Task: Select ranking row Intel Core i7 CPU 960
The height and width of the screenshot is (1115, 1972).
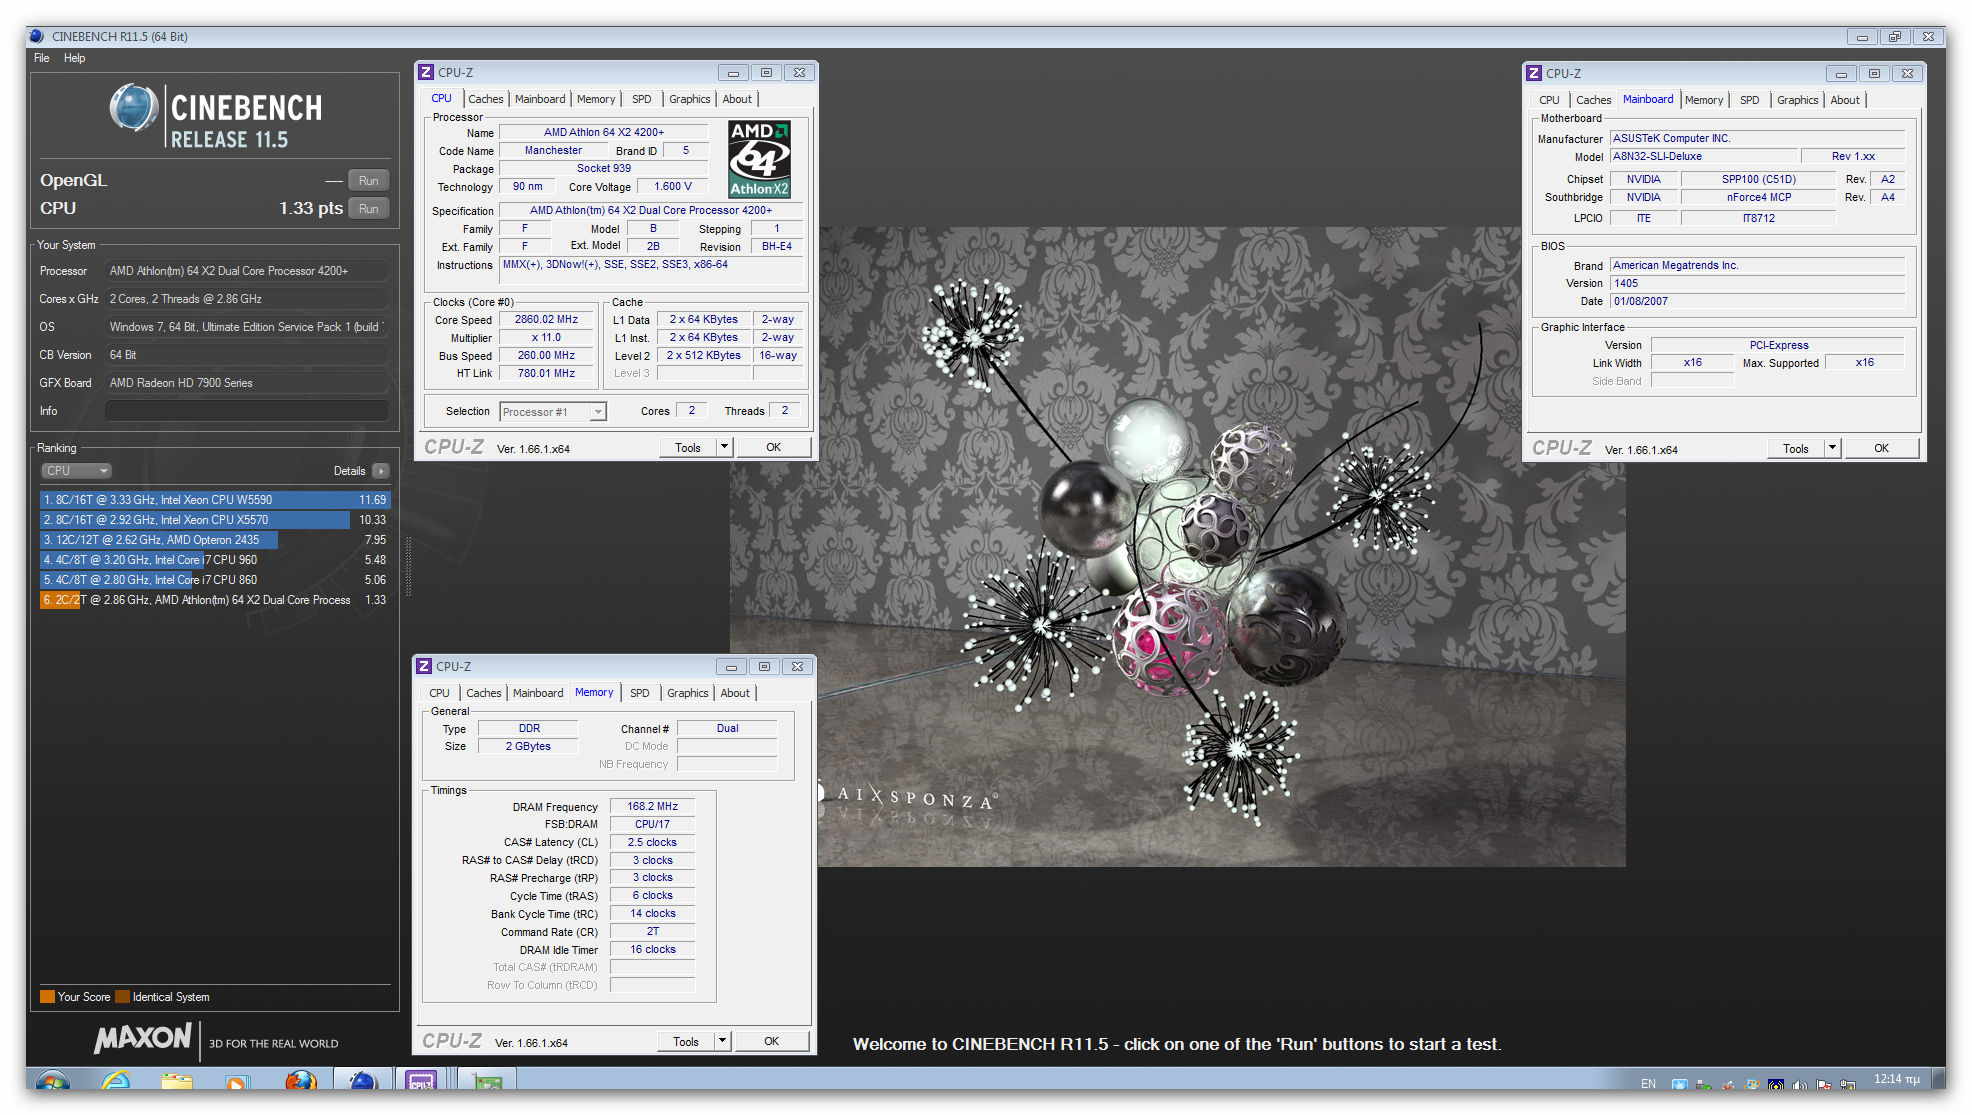Action: coord(214,560)
